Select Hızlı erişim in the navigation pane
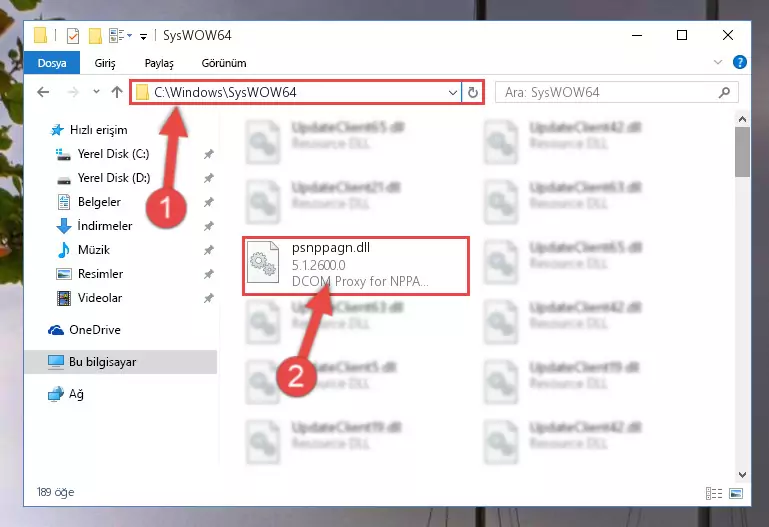769x527 pixels. coord(89,130)
